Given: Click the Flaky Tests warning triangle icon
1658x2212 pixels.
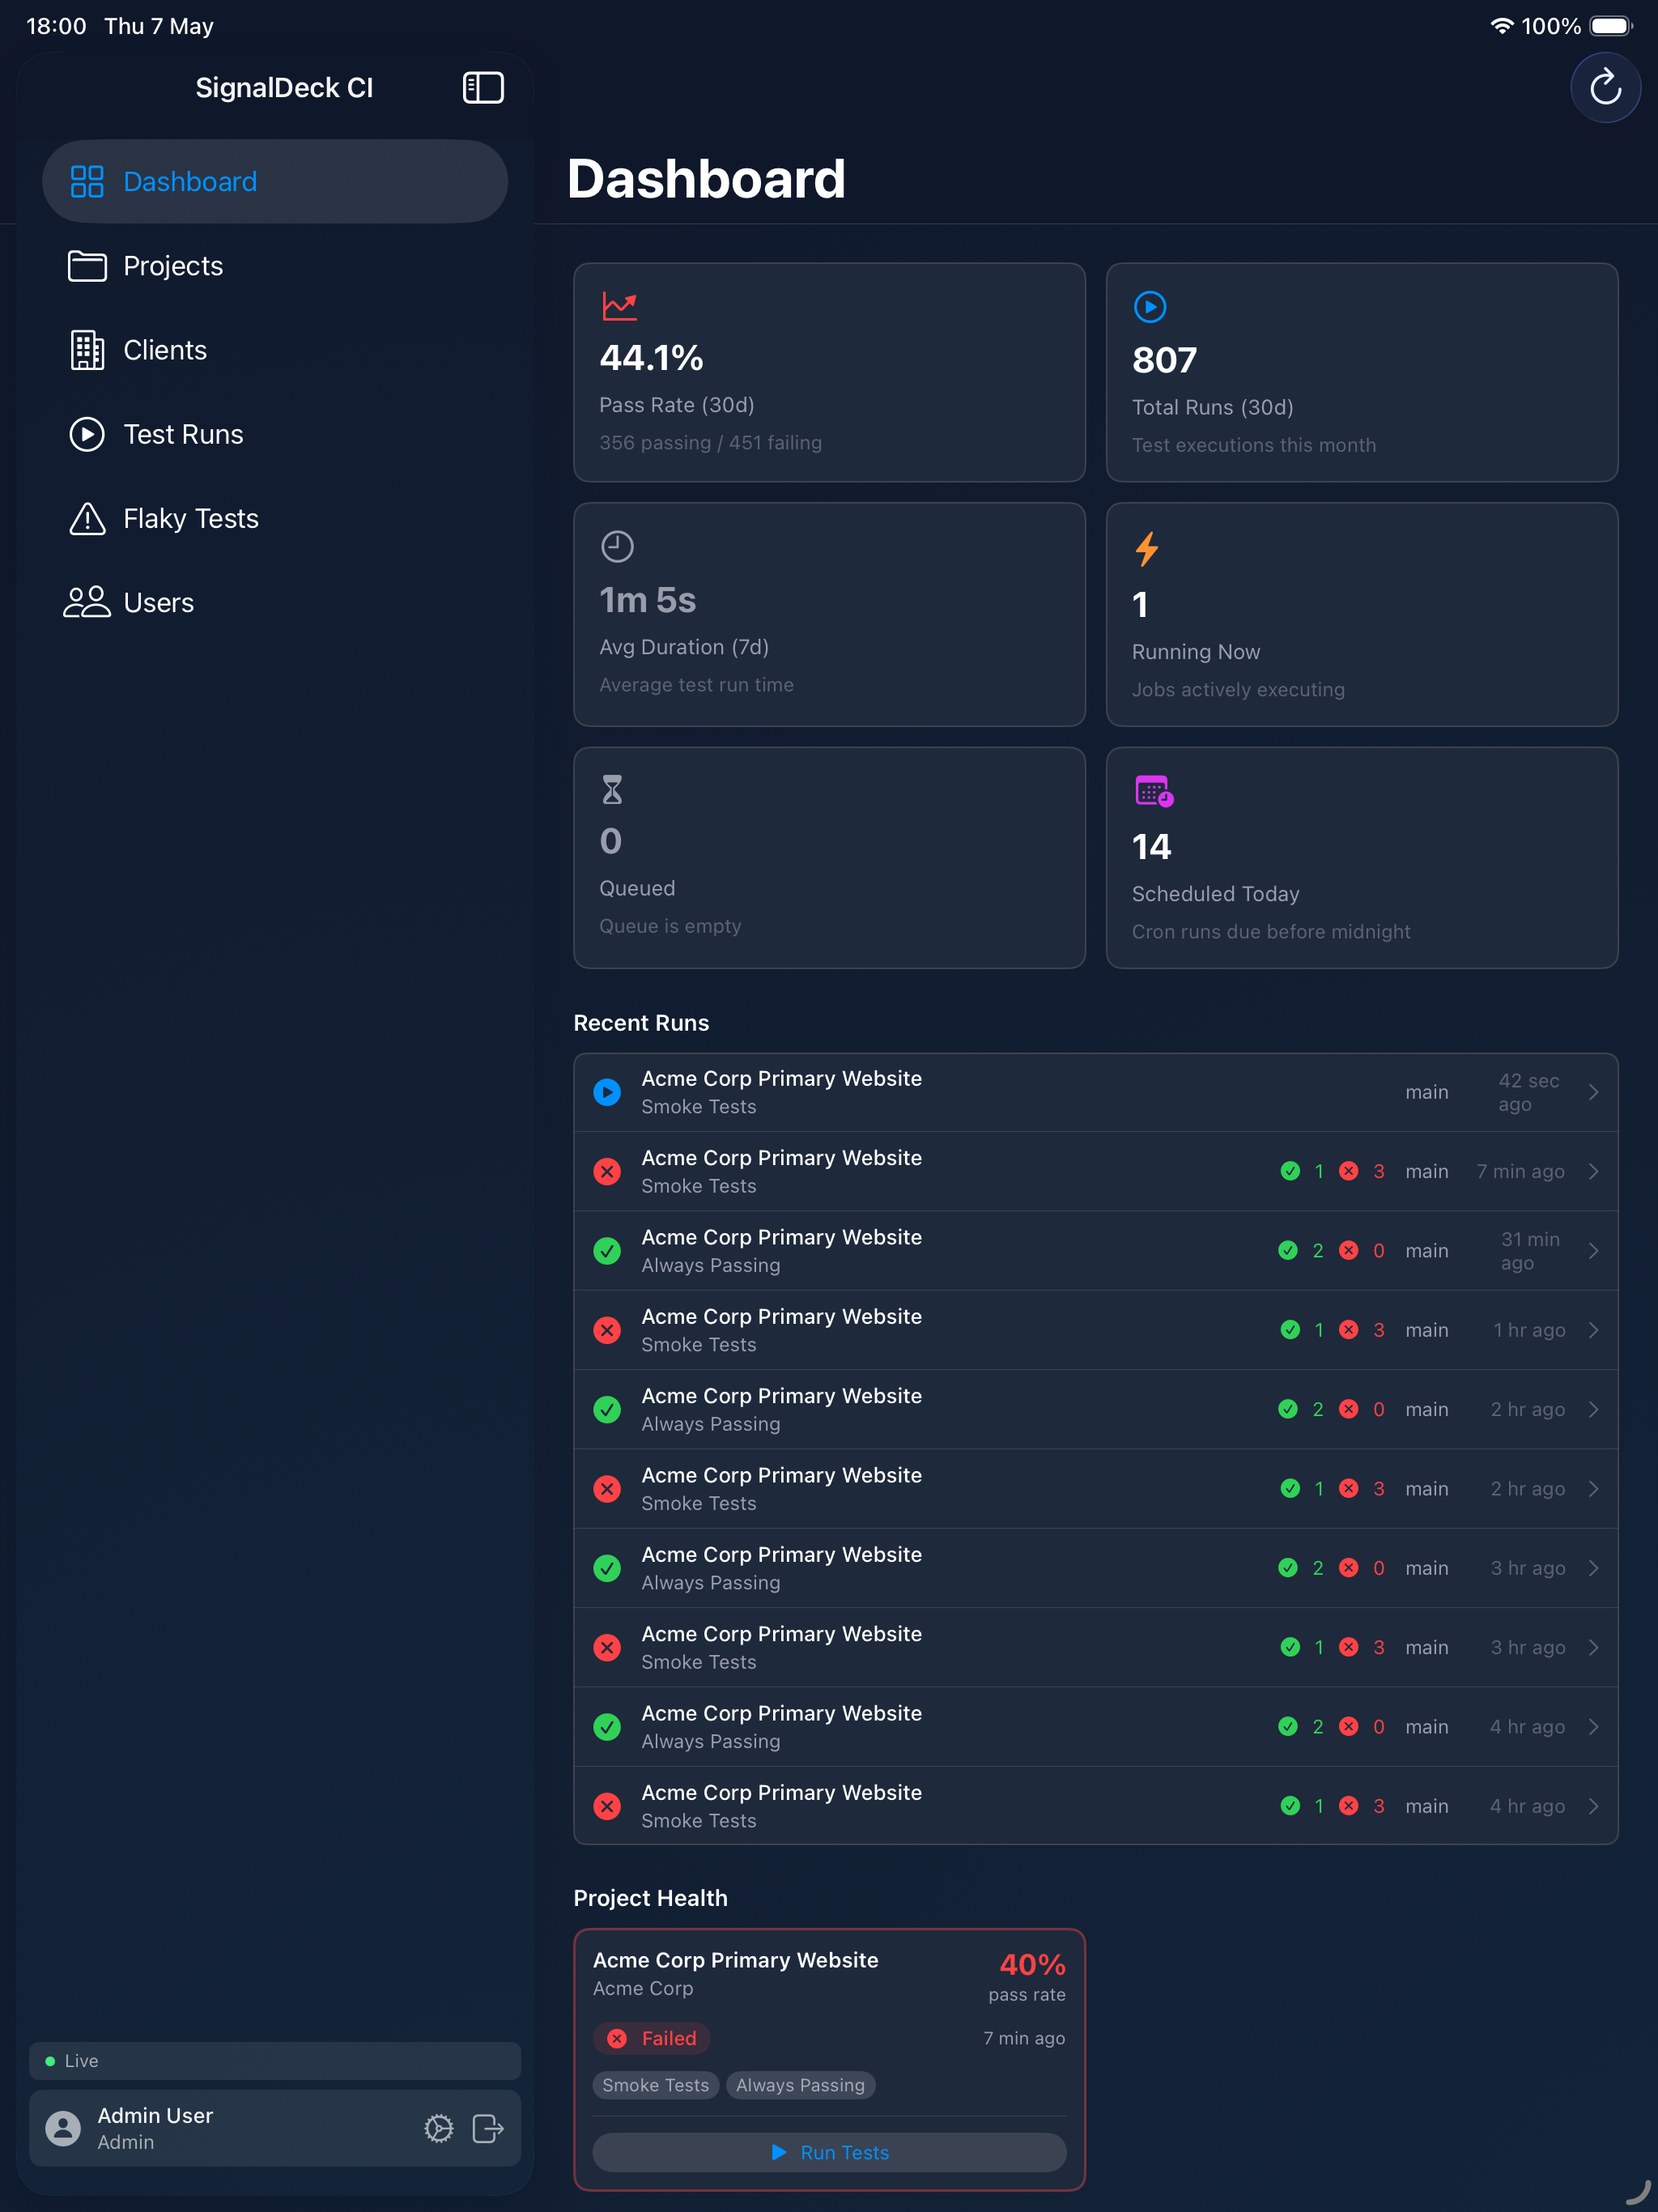Looking at the screenshot, I should click(87, 518).
